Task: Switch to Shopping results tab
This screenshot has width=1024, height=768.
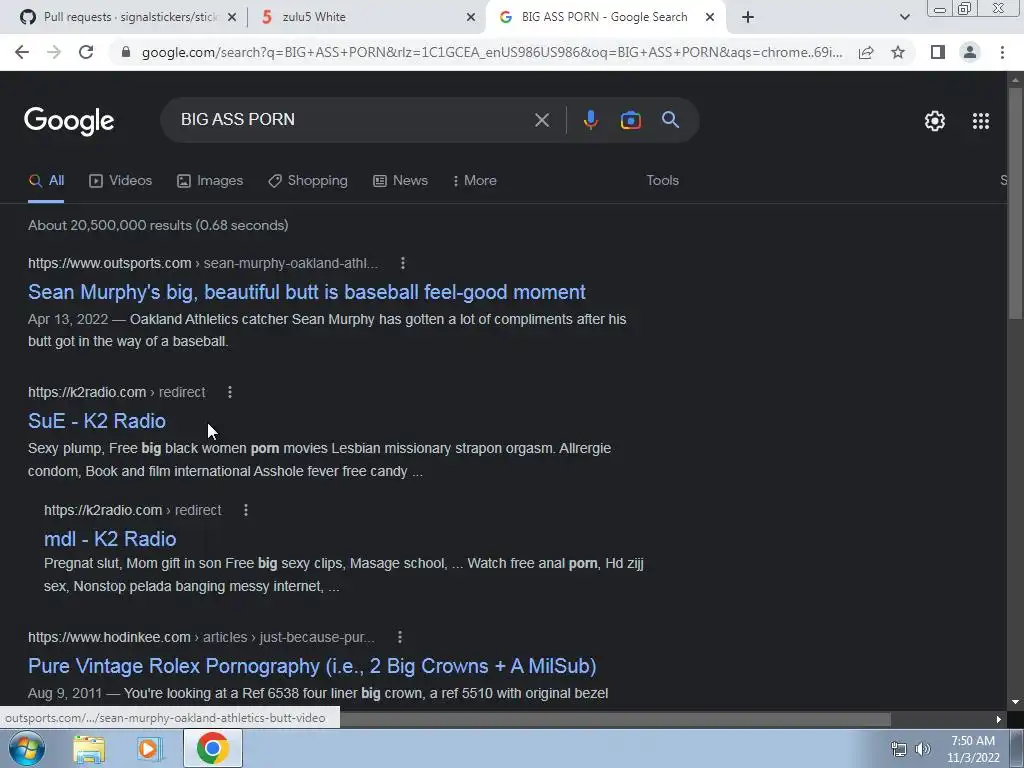Action: point(308,181)
